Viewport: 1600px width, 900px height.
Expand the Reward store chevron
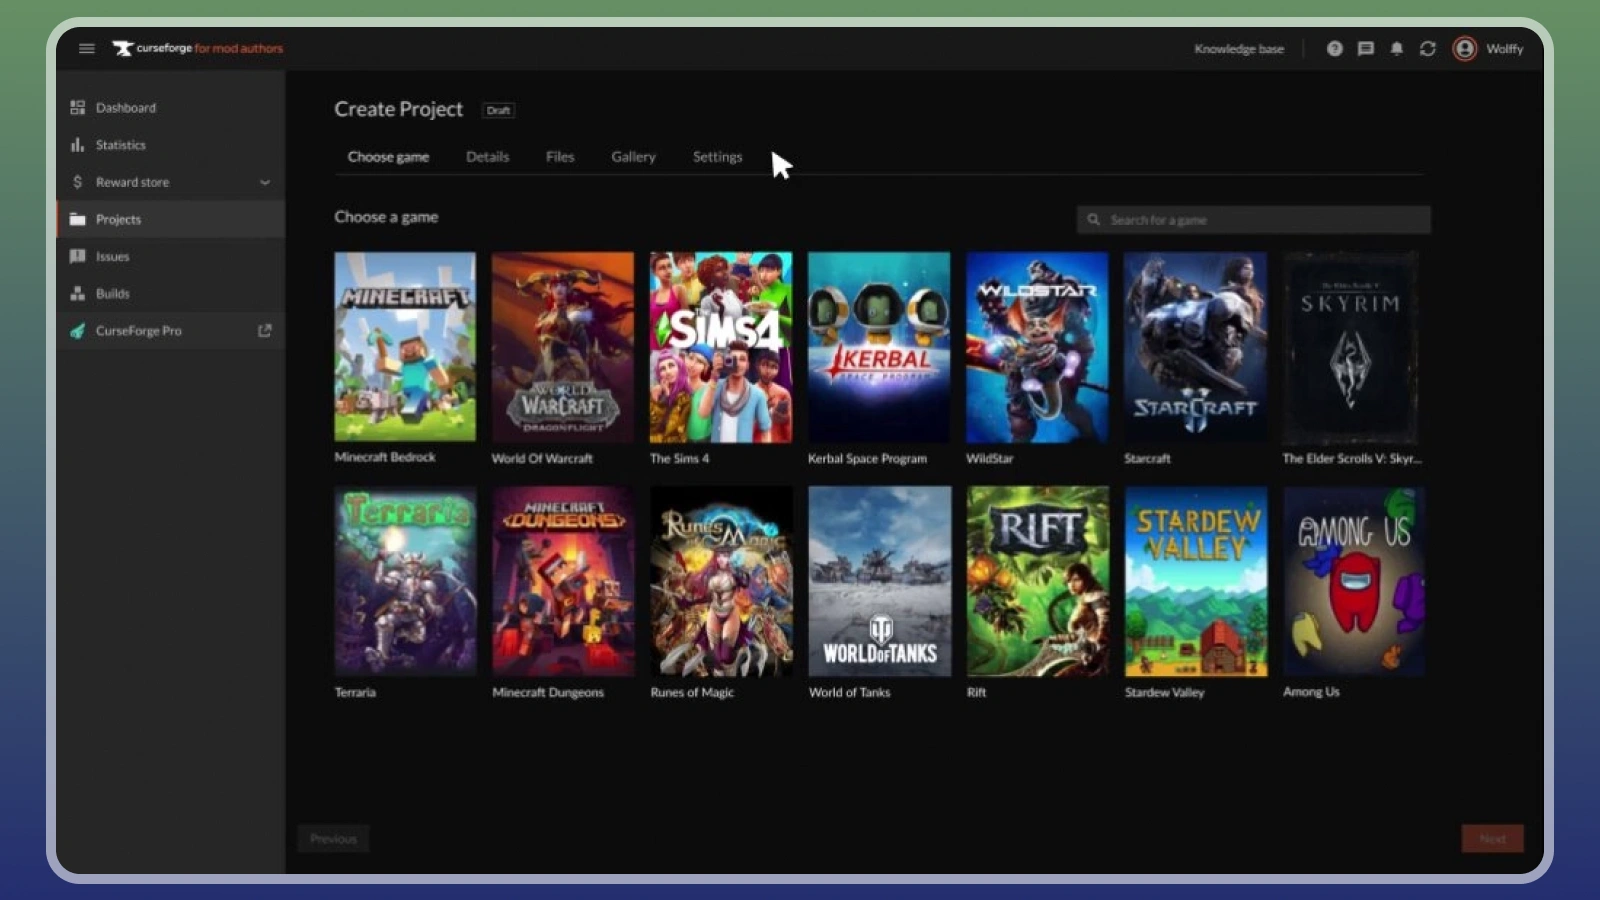click(265, 182)
